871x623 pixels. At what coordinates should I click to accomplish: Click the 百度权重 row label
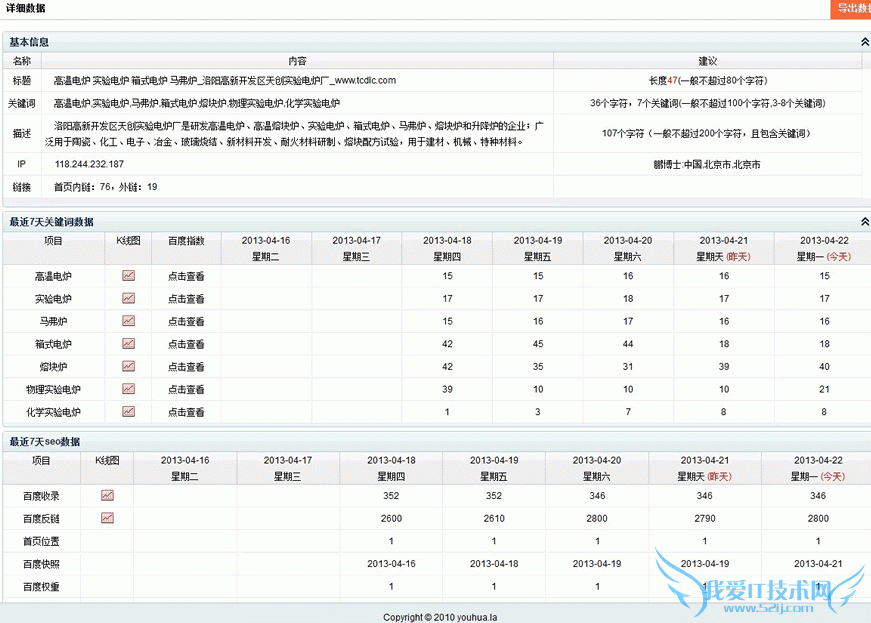[41, 587]
